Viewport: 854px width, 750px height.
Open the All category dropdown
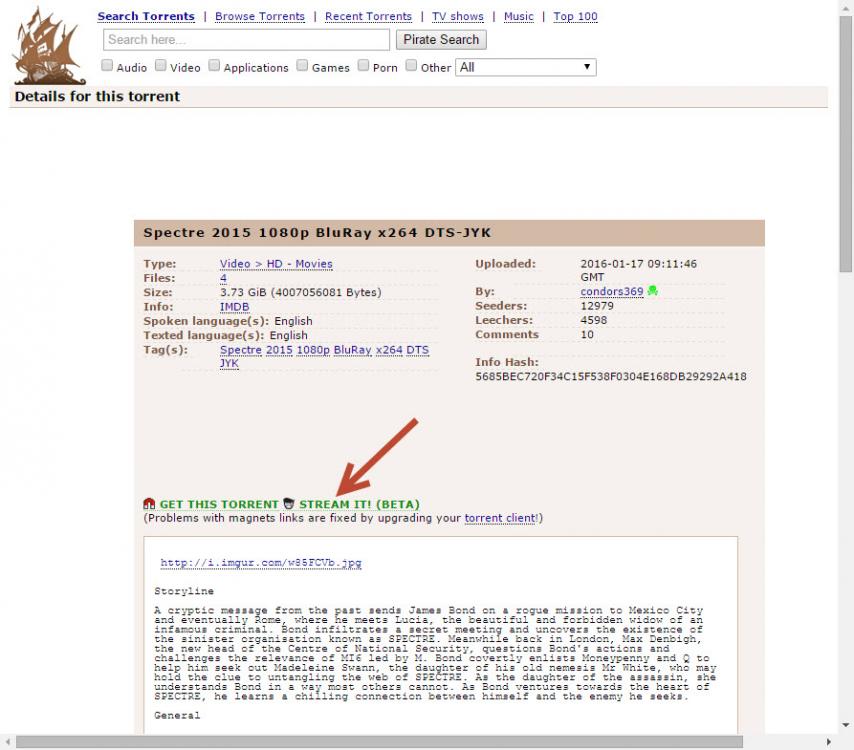coord(526,67)
